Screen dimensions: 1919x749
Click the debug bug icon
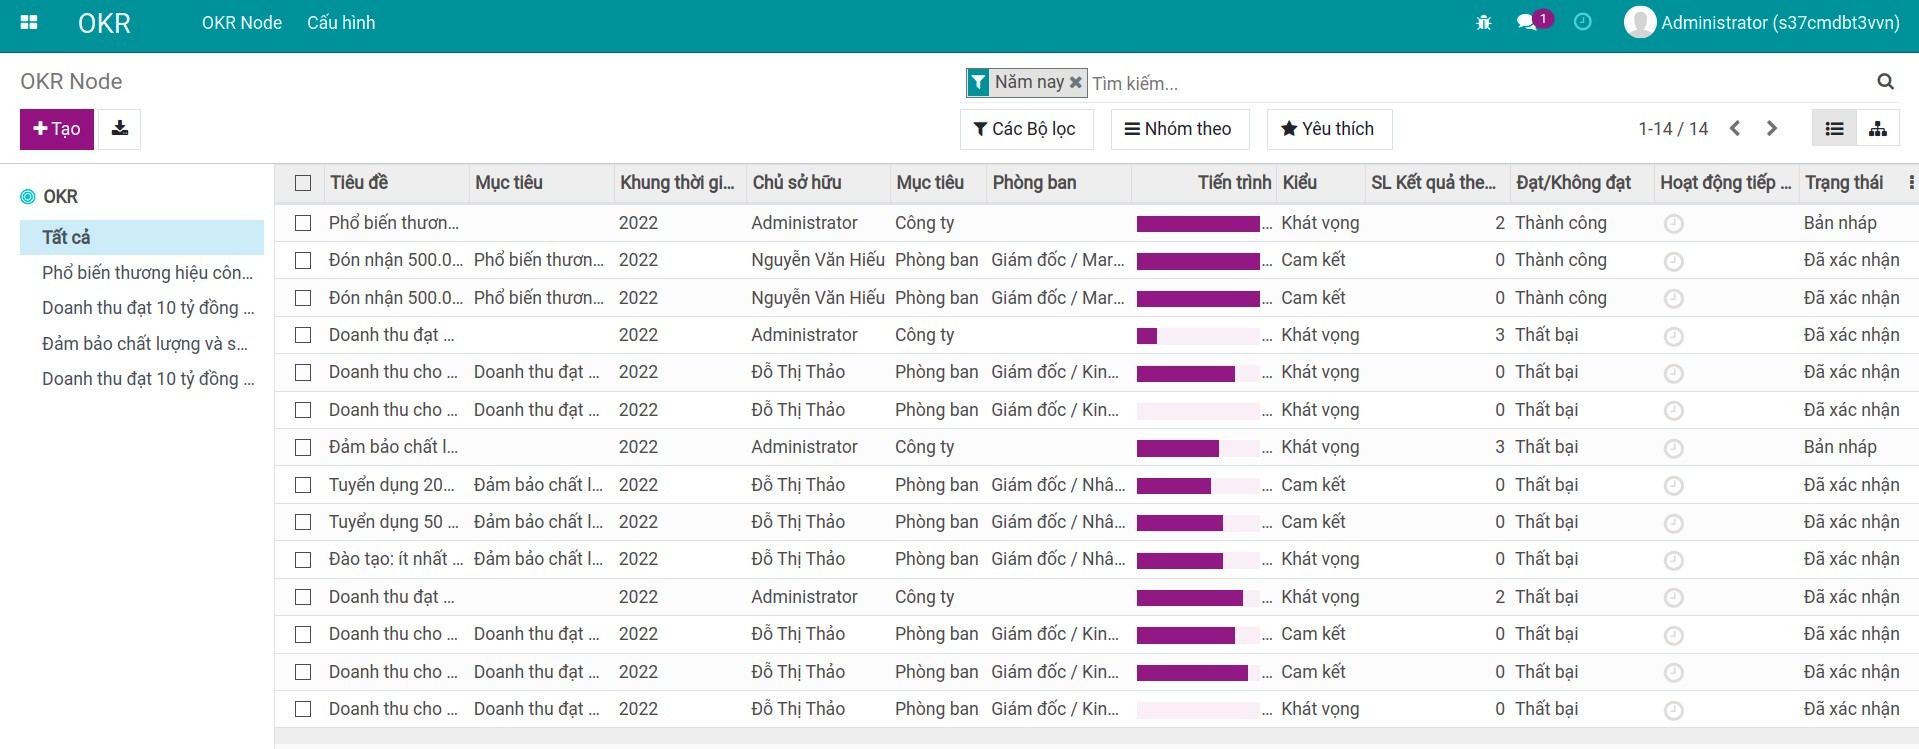point(1484,22)
